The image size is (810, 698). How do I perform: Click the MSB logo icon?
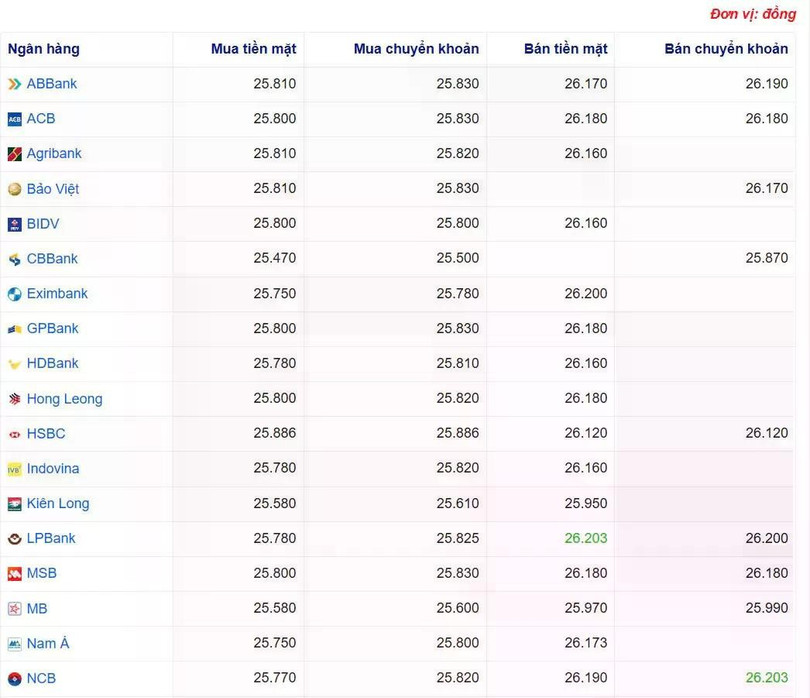pyautogui.click(x=14, y=573)
